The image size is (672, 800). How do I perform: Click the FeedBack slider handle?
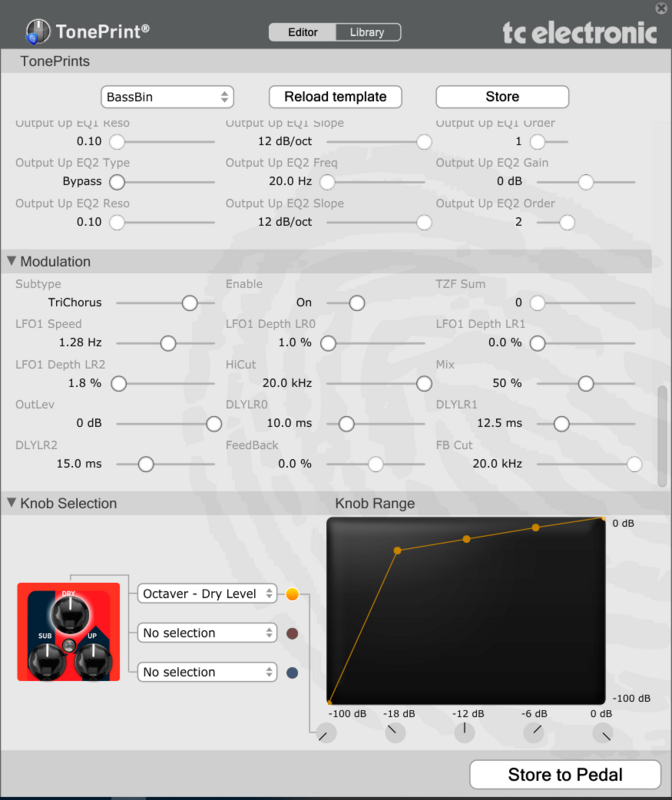[376, 464]
